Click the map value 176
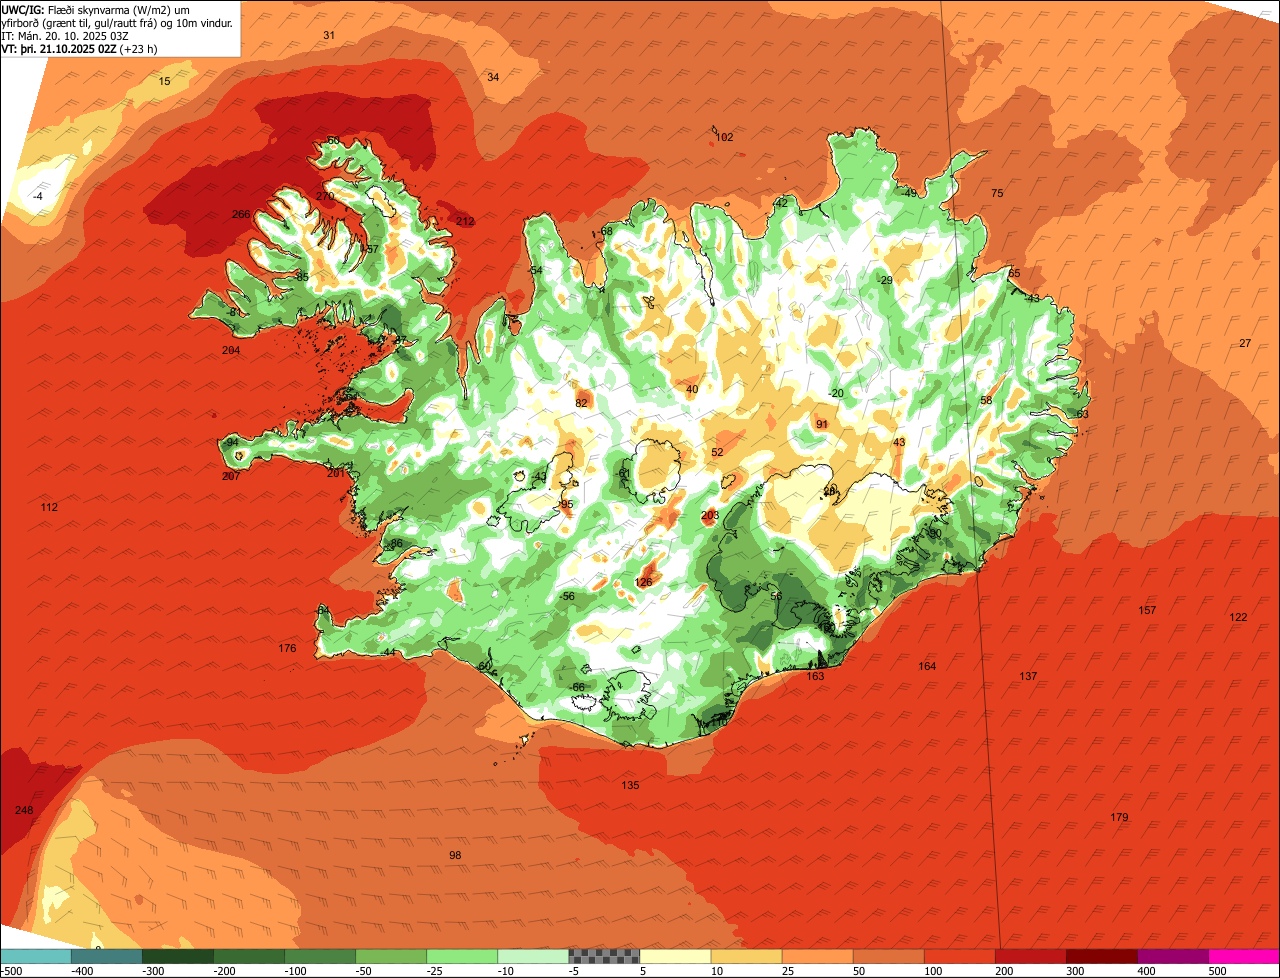Image resolution: width=1280 pixels, height=978 pixels. click(x=287, y=648)
